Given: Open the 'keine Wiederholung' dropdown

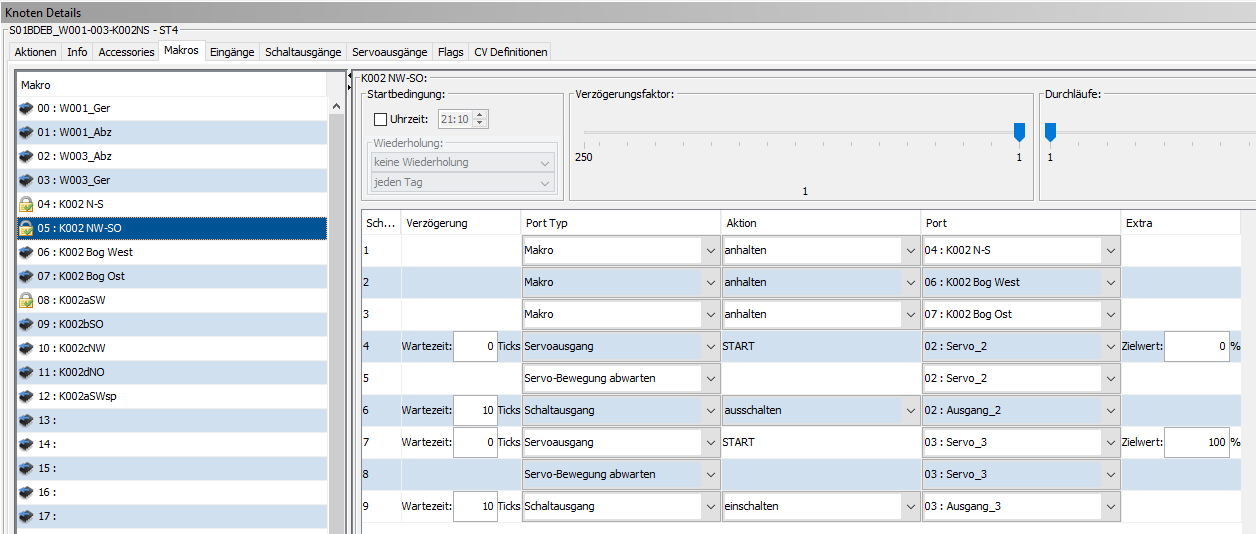Looking at the screenshot, I should [x=463, y=162].
